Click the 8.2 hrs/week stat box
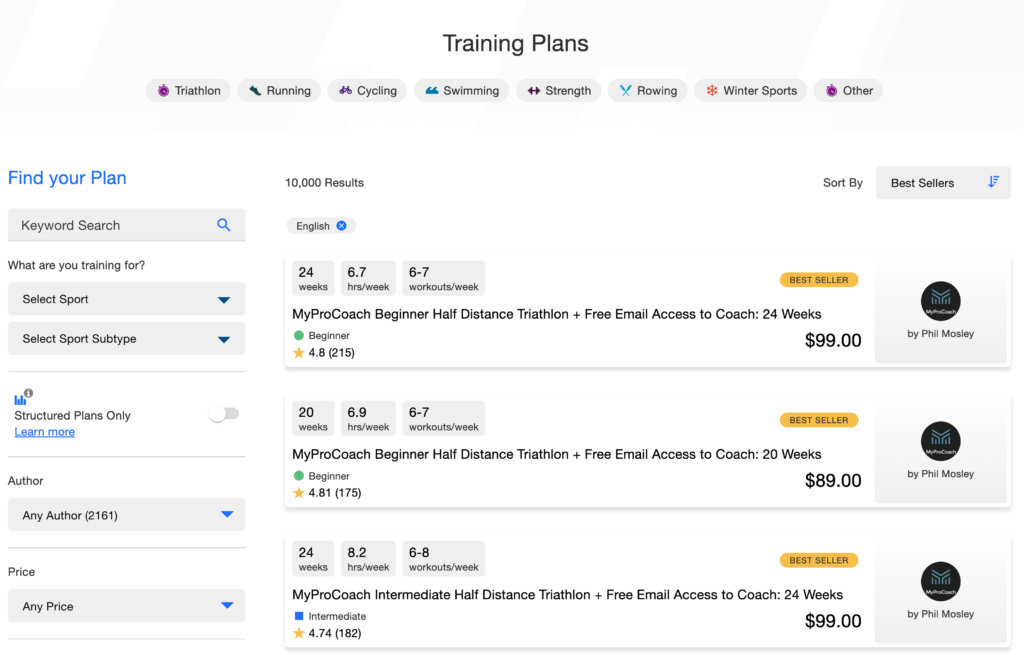The image size is (1024, 655). [368, 558]
